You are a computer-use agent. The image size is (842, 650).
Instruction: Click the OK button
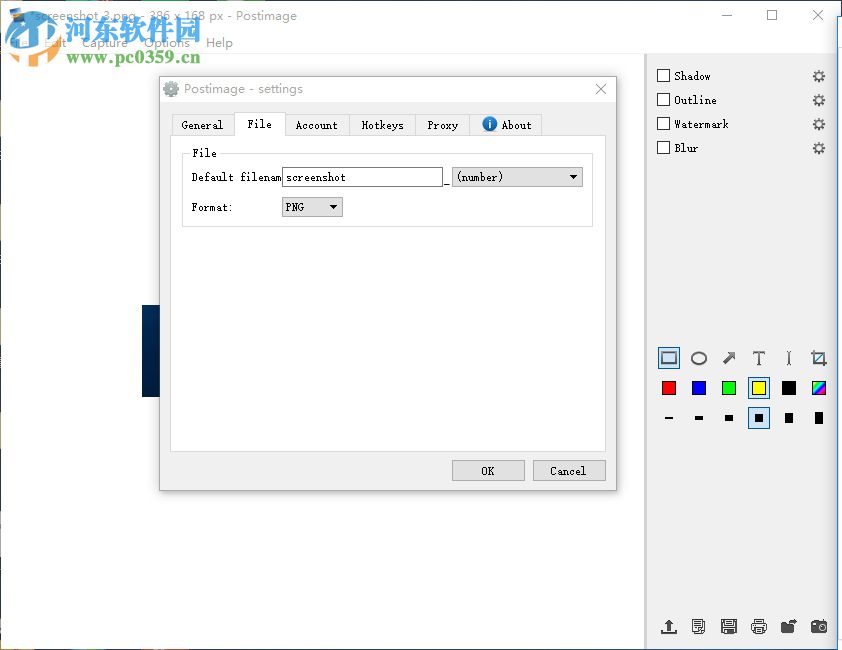pyautogui.click(x=488, y=470)
